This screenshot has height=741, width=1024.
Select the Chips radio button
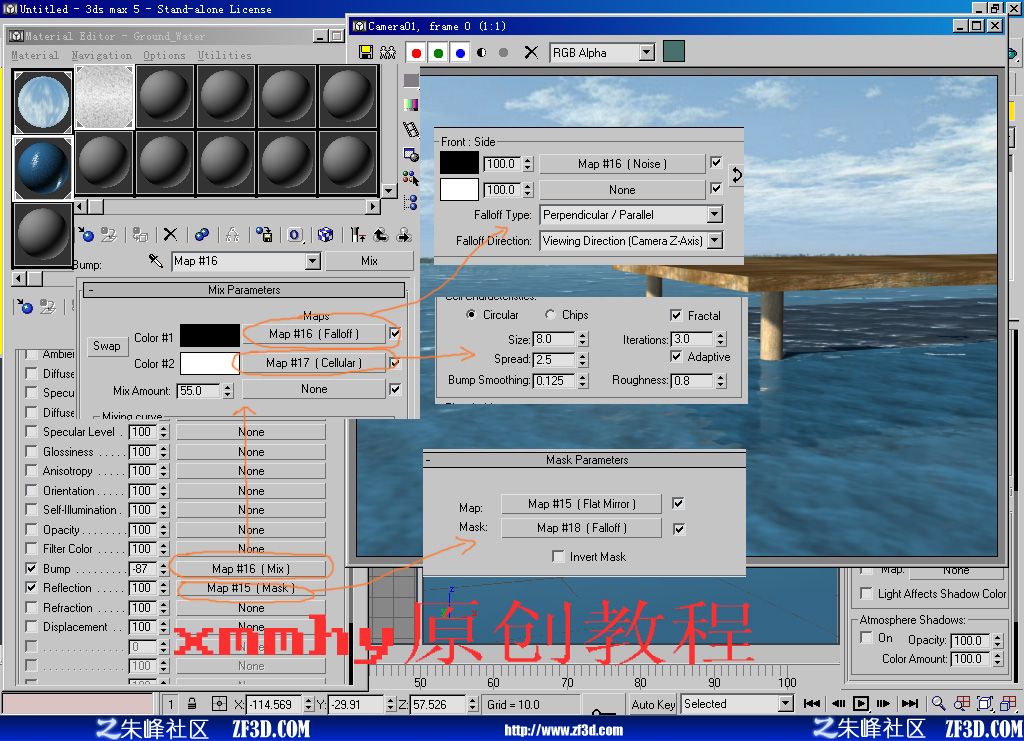pyautogui.click(x=550, y=315)
